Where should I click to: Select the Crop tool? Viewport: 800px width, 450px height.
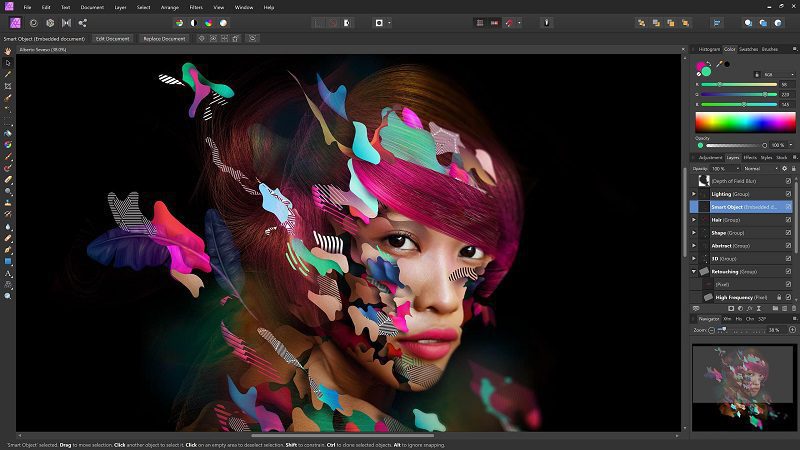point(8,86)
